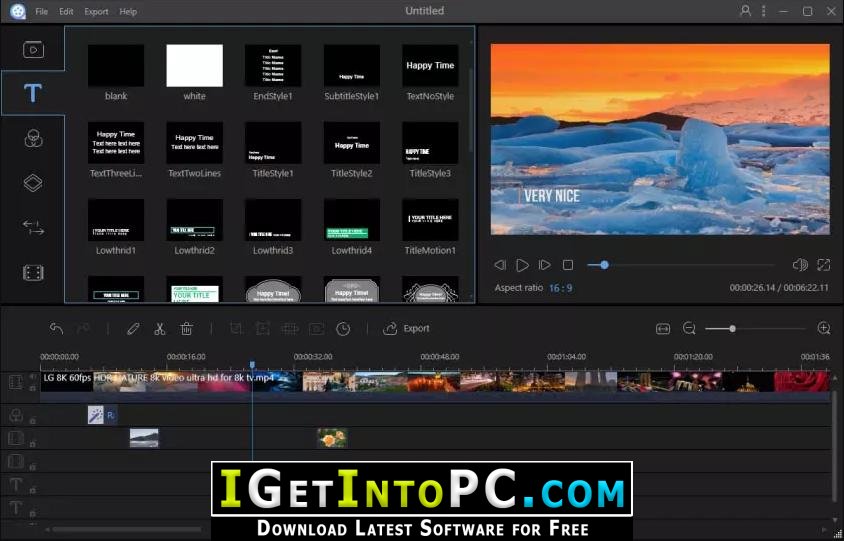Select the Lowthrid3 template
This screenshot has width=844, height=541.
click(273, 227)
